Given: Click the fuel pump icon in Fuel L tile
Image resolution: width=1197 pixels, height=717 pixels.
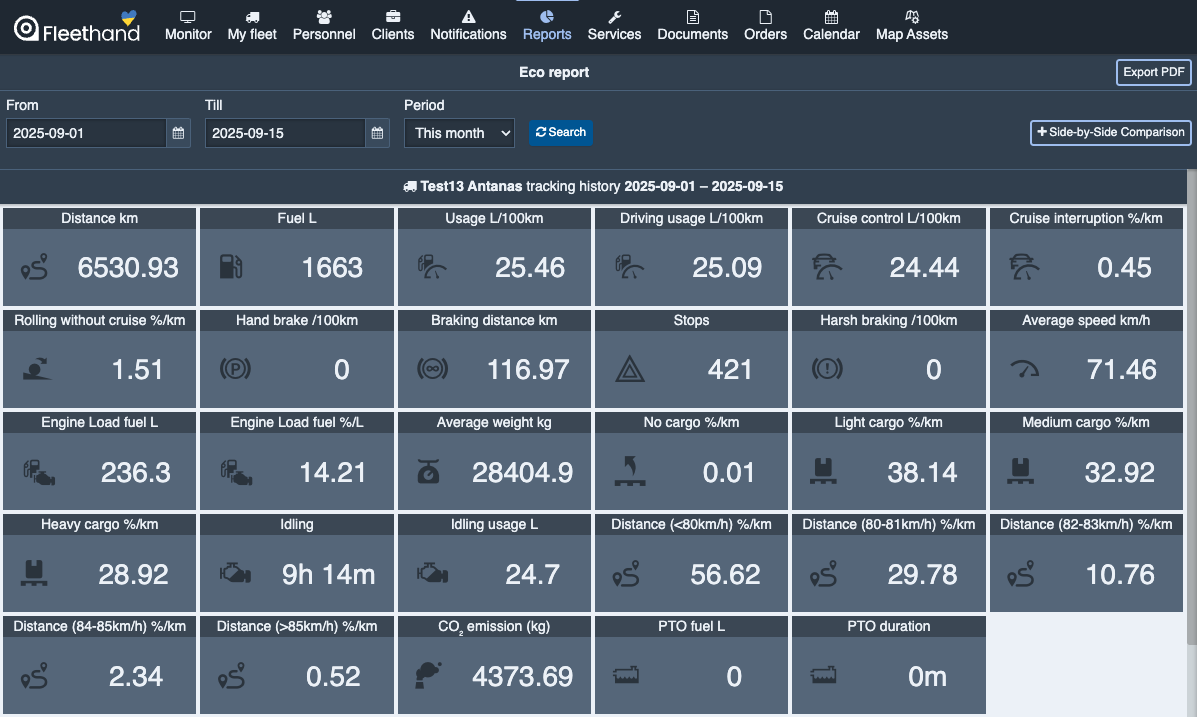Looking at the screenshot, I should coord(230,267).
